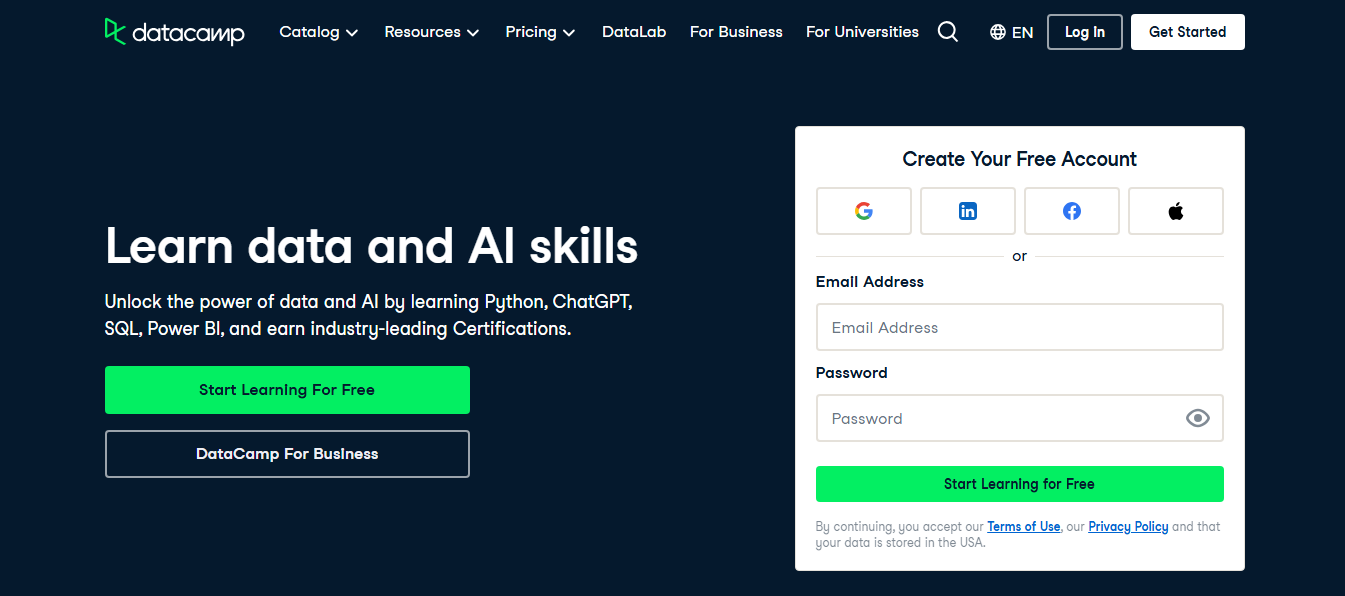The image size is (1345, 596).
Task: Show password using the eye icon
Action: click(1197, 418)
